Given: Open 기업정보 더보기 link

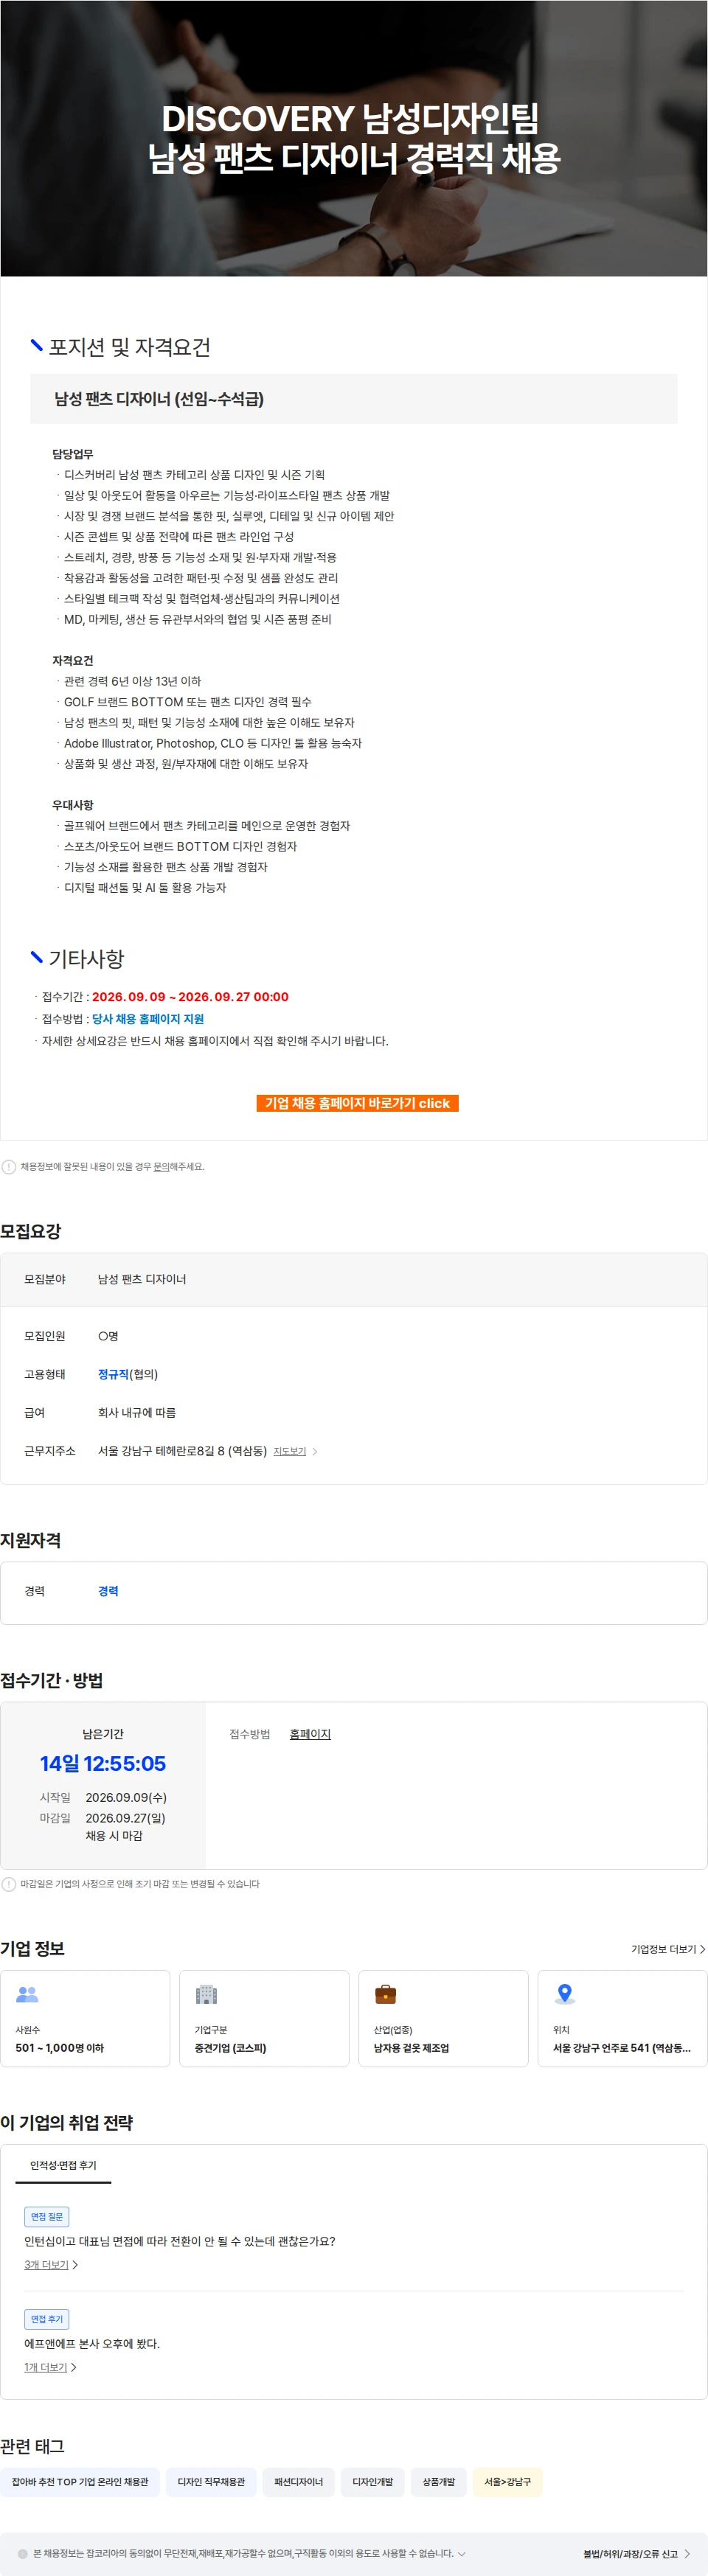Looking at the screenshot, I should [668, 1949].
